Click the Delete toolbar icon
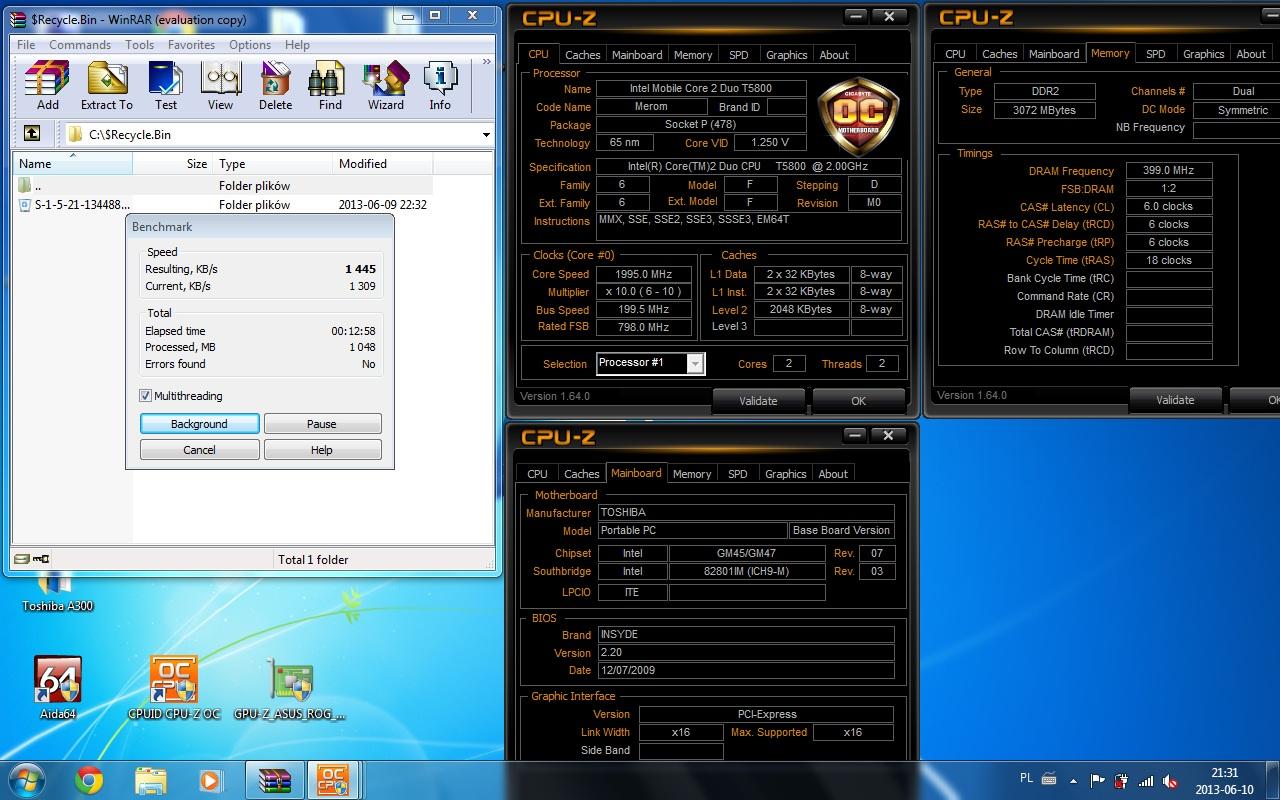The image size is (1280, 800). coord(275,85)
